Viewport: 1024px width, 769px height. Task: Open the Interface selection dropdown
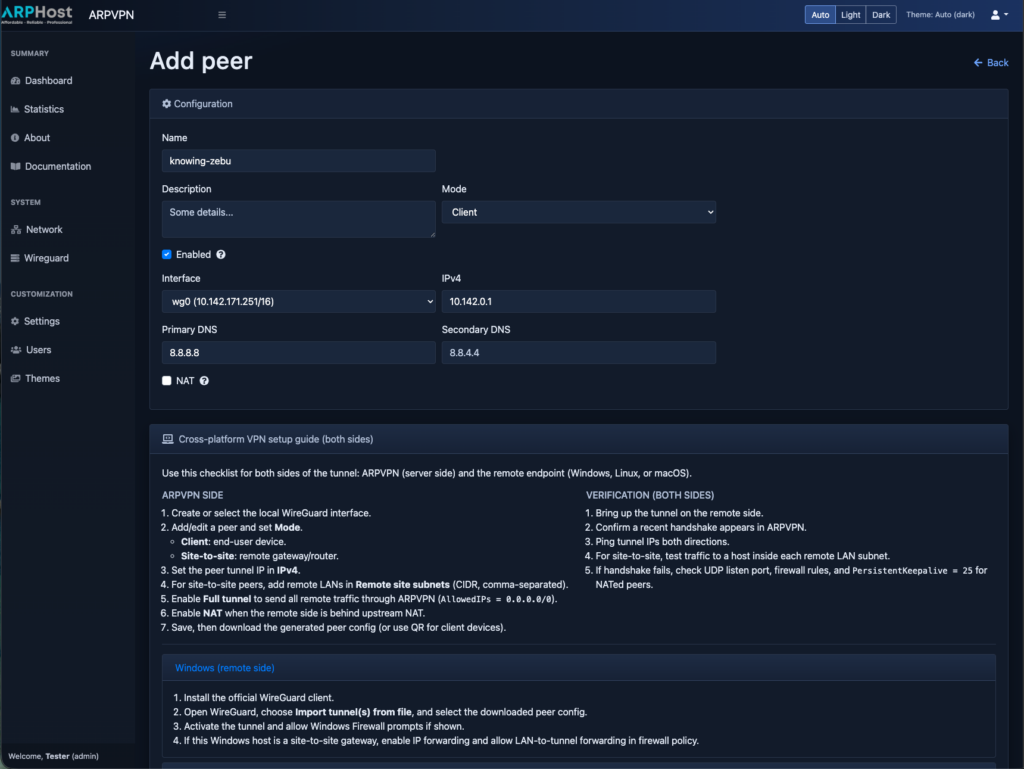pyautogui.click(x=298, y=301)
